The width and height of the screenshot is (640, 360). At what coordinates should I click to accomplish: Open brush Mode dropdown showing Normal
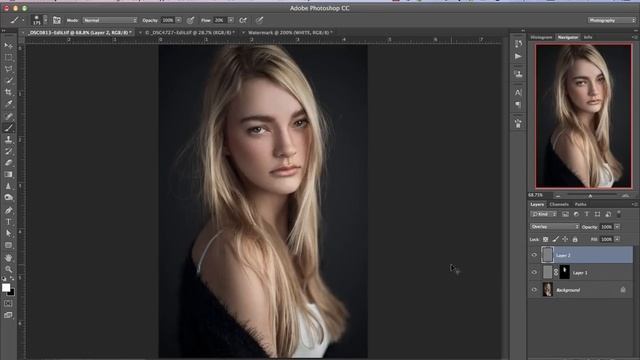point(110,20)
